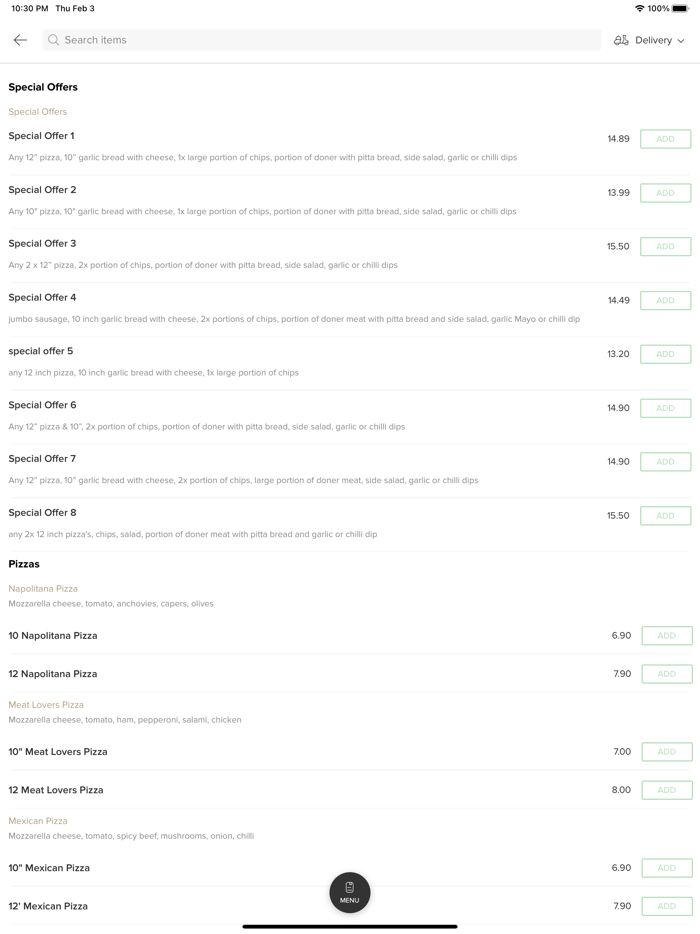This screenshot has height=934, width=700.
Task: Open the Napolitana Pizza category heading
Action: [43, 589]
